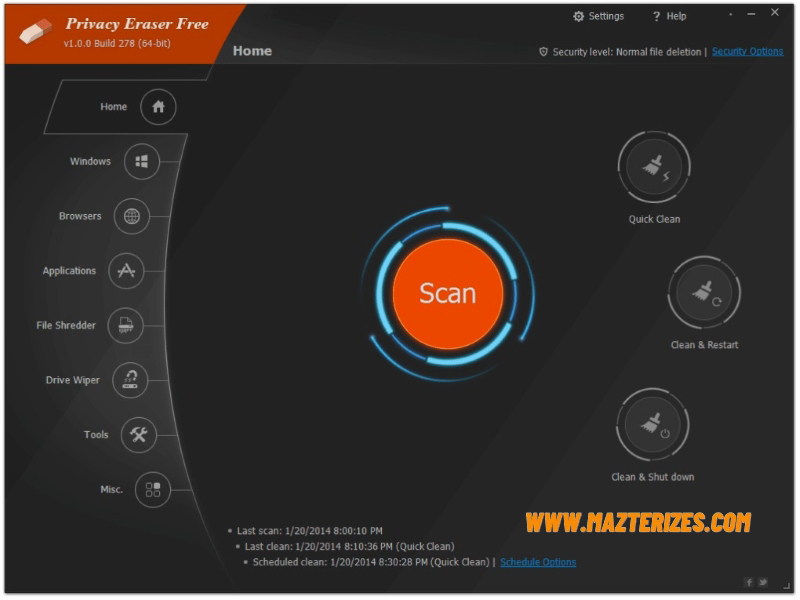This screenshot has width=800, height=600.
Task: Click the Last scan date text
Action: pyautogui.click(x=310, y=531)
